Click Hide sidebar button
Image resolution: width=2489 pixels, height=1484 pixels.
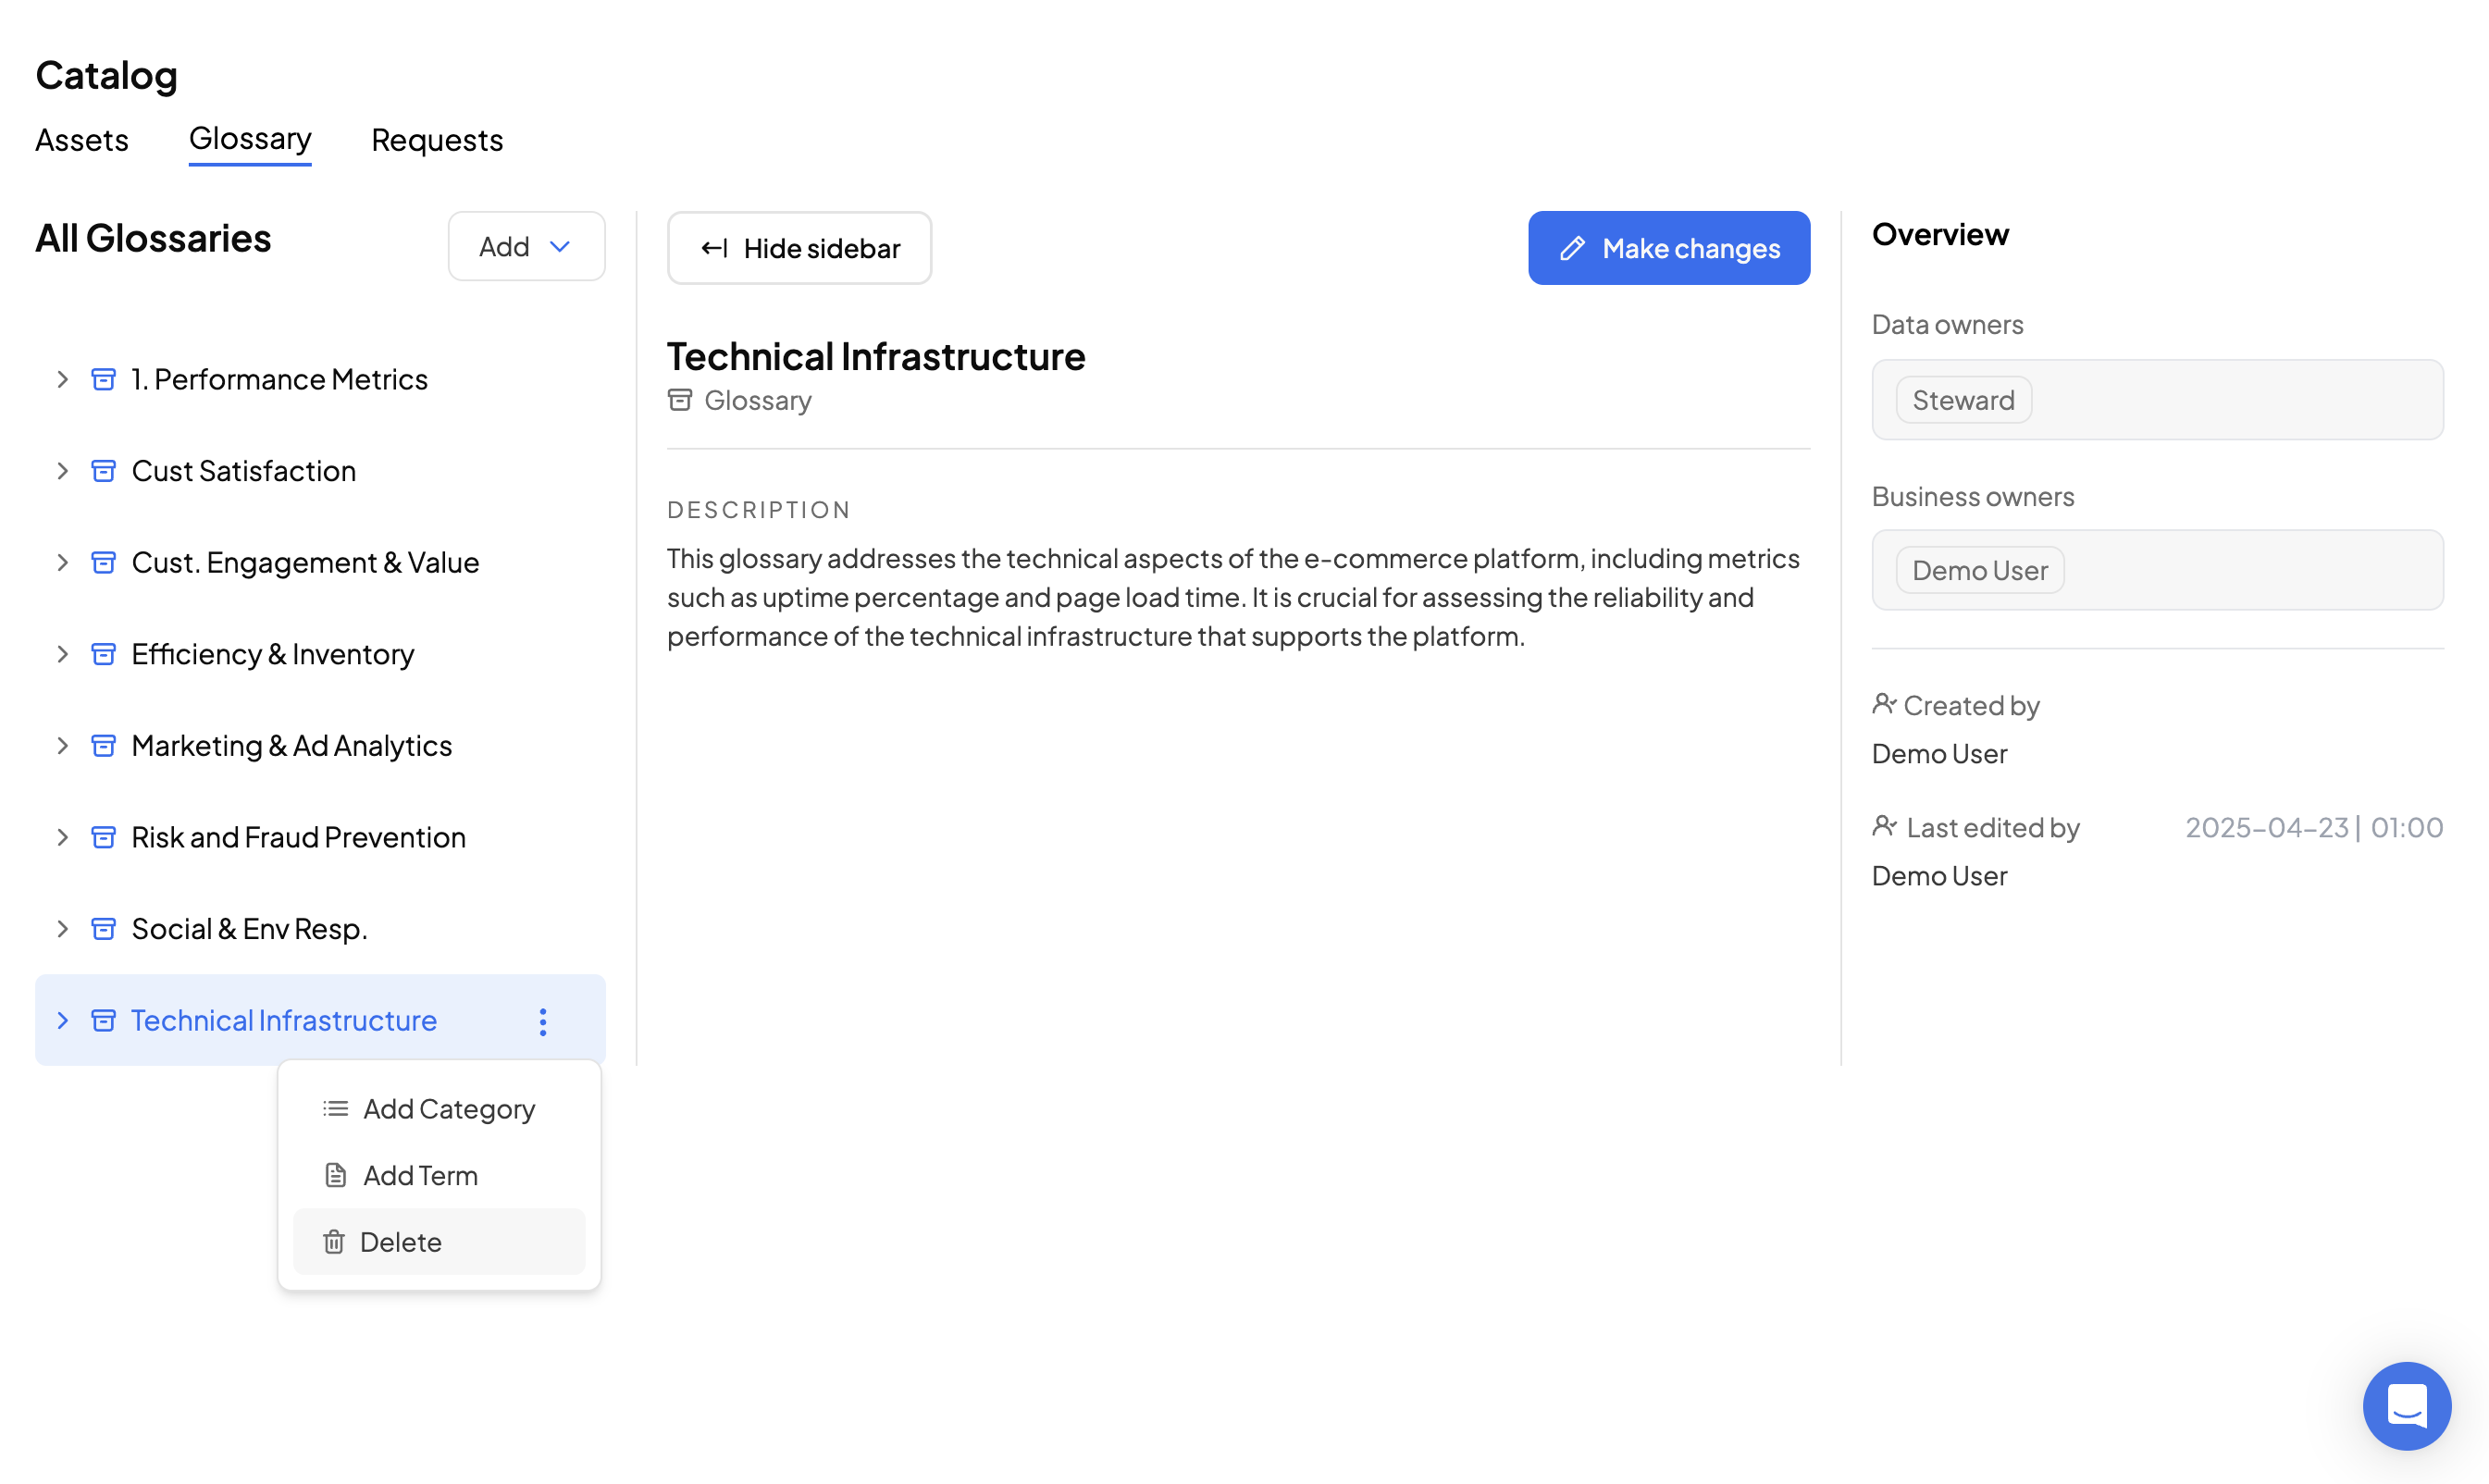click(x=799, y=248)
